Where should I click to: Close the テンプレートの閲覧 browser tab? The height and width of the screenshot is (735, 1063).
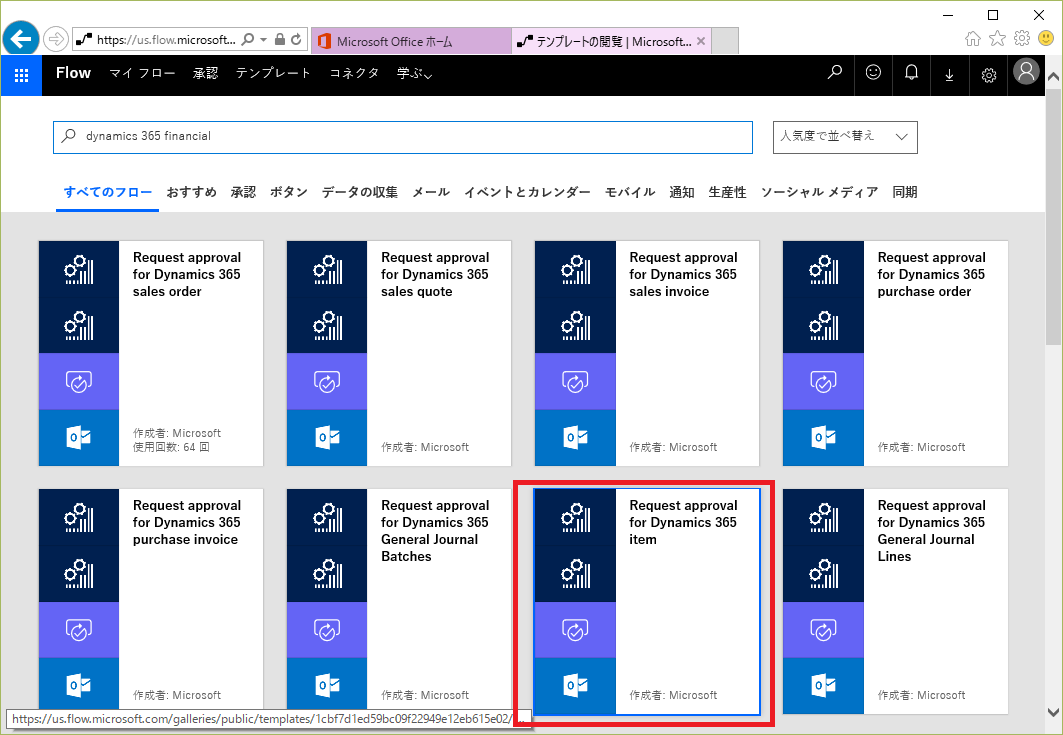[x=701, y=41]
